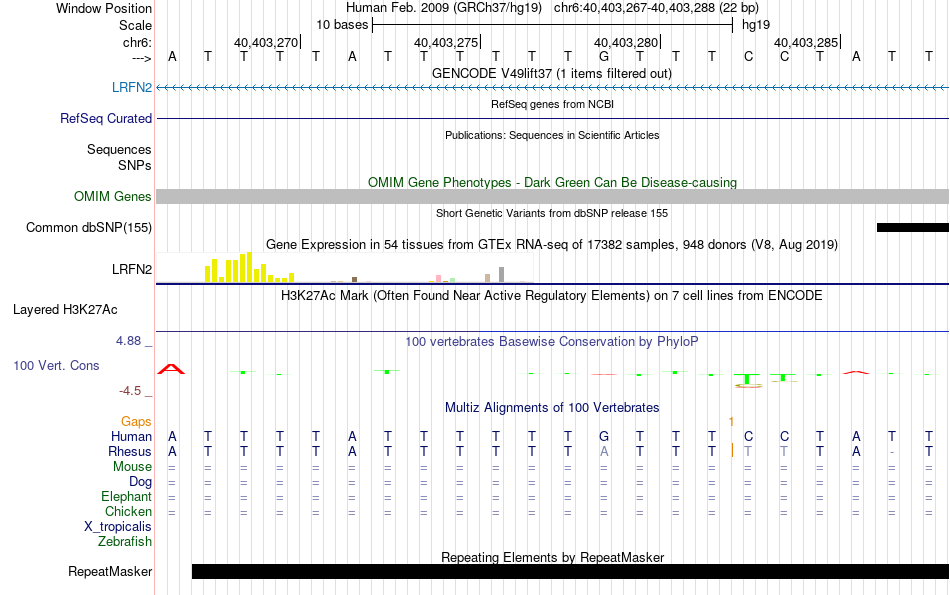This screenshot has height=595, width=950.
Task: Click the 'RefSeq genes from NCBI' title
Action: click(x=552, y=104)
